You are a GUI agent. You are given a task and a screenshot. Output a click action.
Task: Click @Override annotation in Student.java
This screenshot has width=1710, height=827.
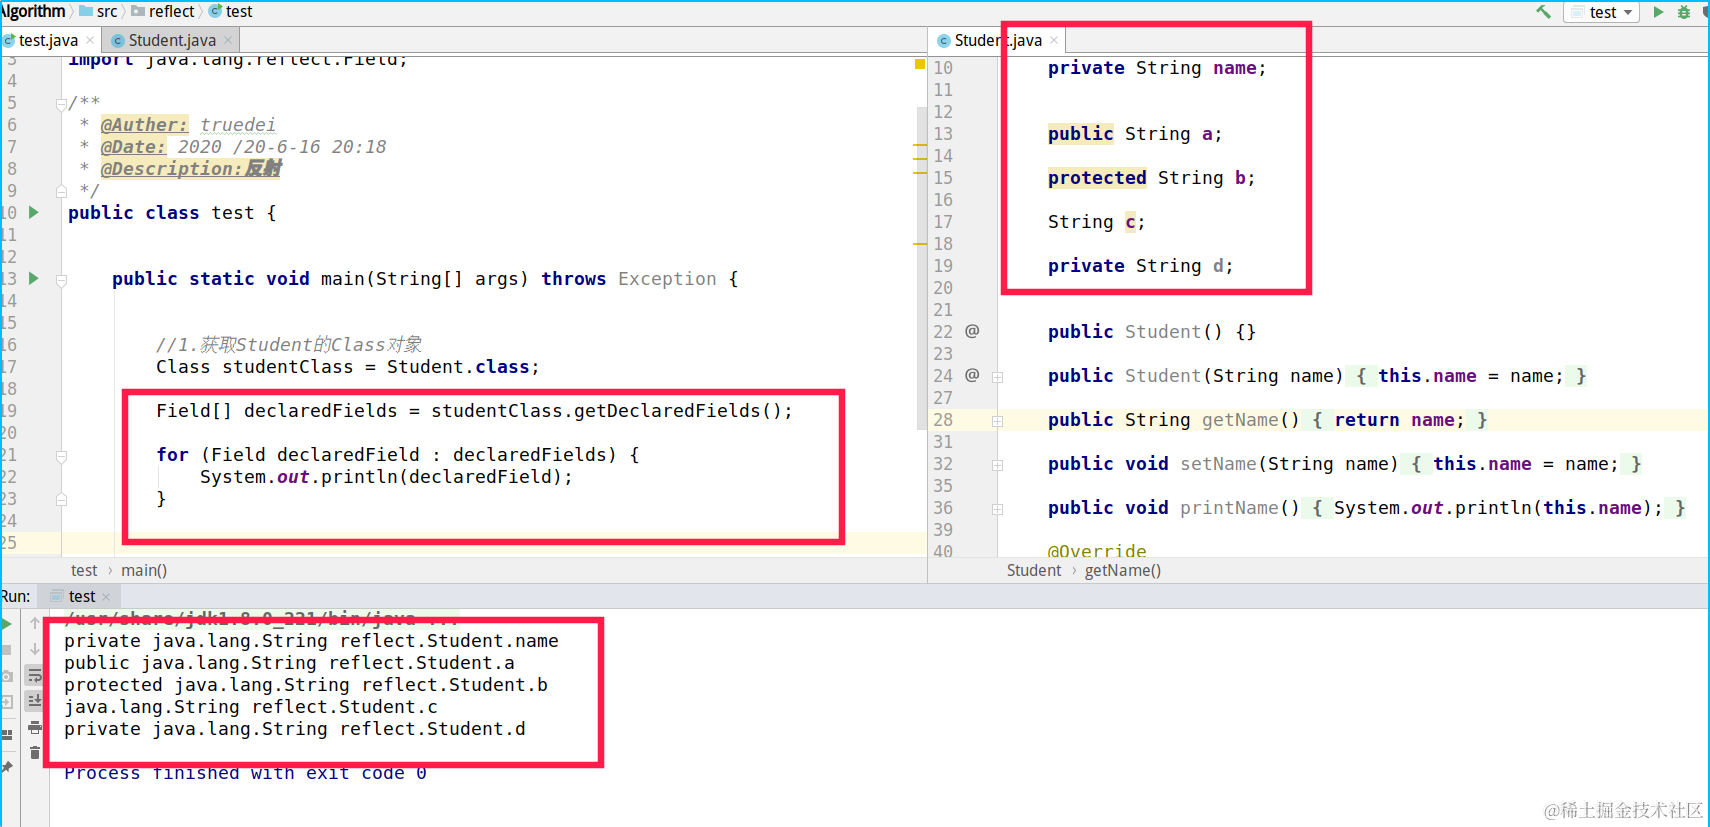[x=1097, y=550]
